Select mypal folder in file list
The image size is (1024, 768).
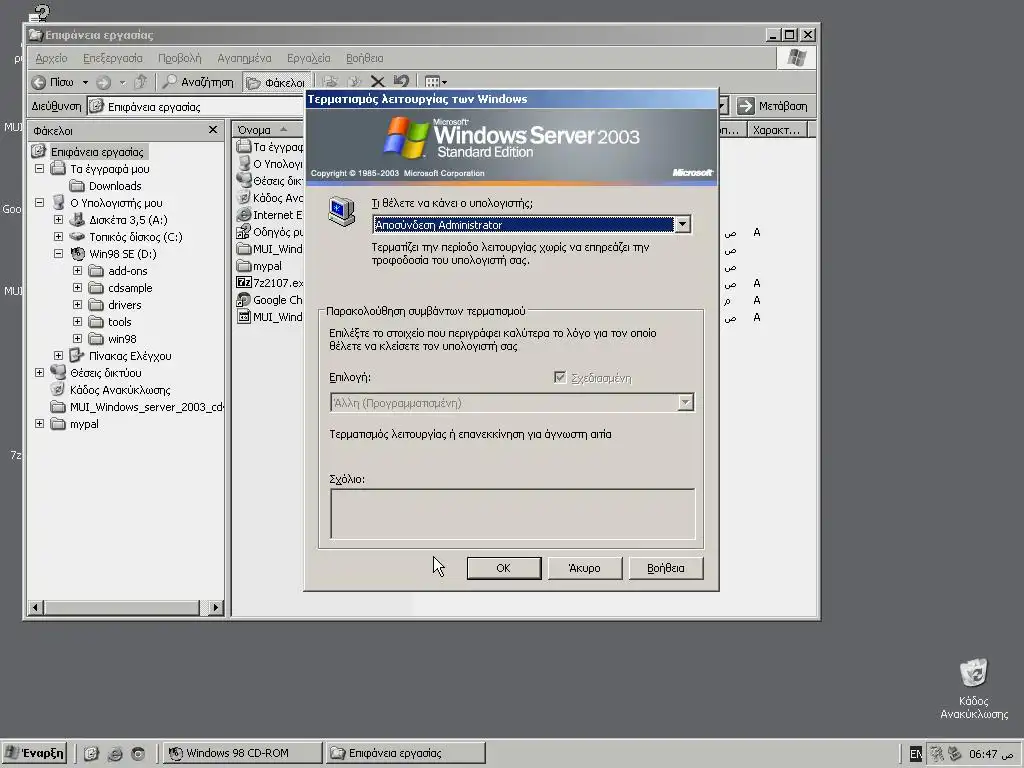[x=259, y=266]
